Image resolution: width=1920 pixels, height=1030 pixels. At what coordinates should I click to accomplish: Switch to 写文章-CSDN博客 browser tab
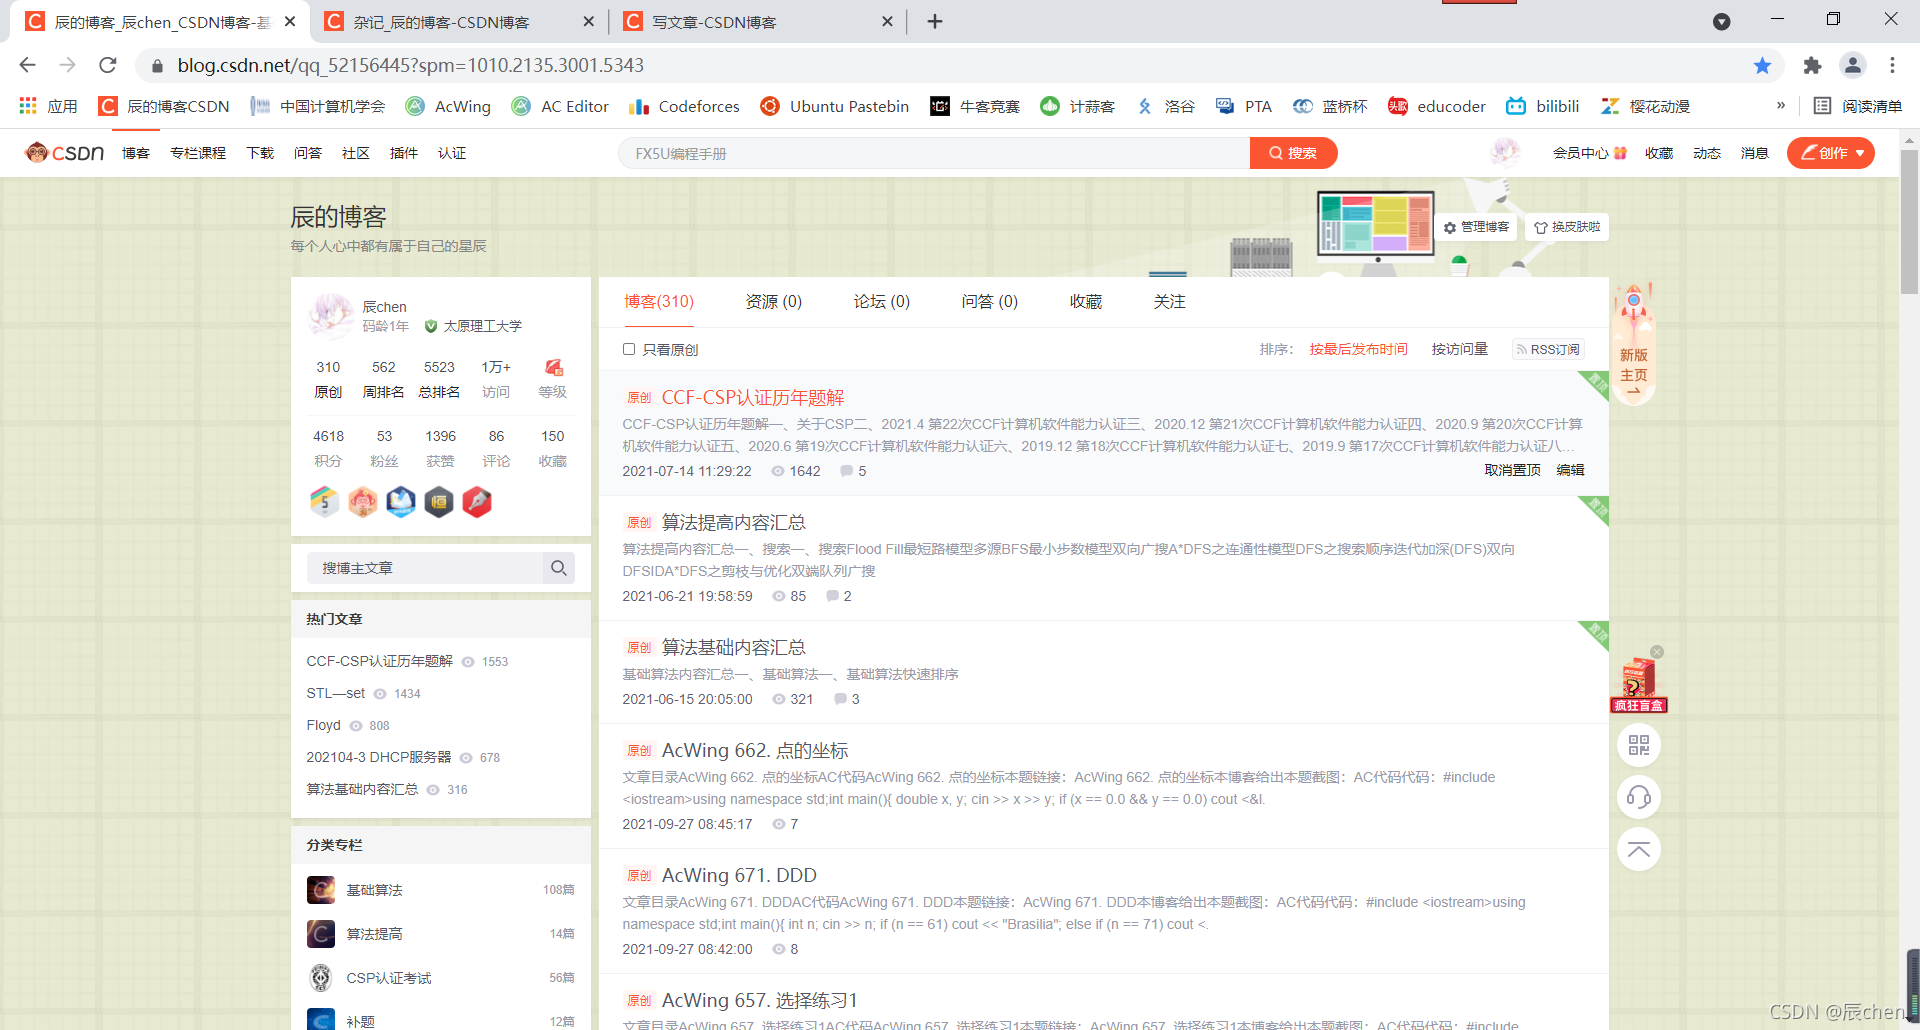click(x=760, y=22)
